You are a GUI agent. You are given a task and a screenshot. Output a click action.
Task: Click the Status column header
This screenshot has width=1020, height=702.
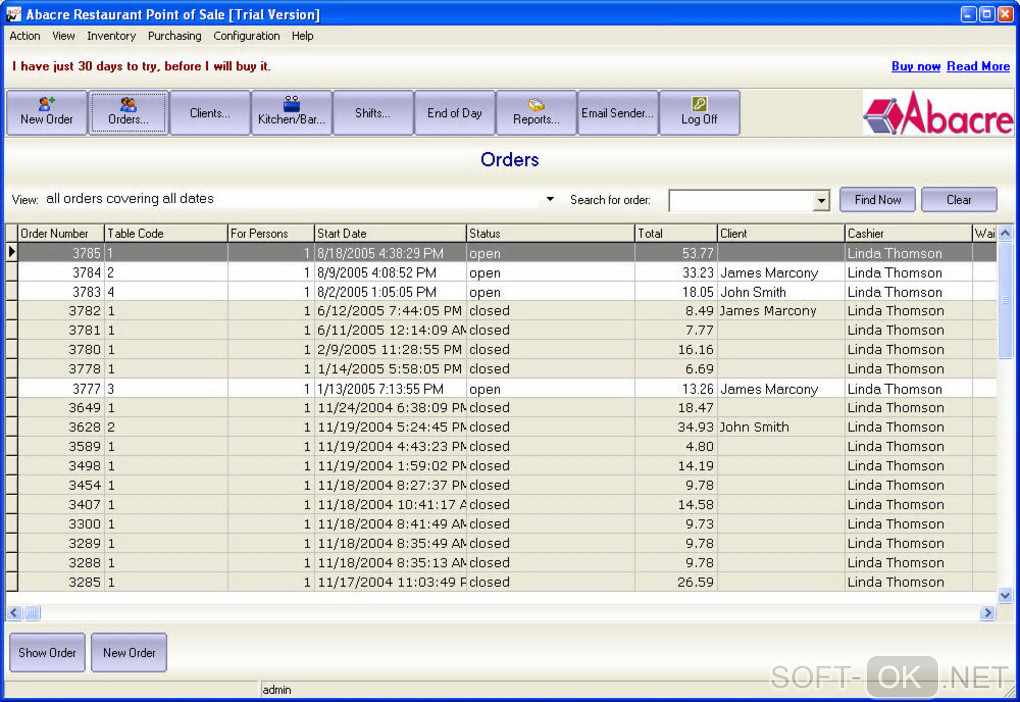click(x=550, y=233)
